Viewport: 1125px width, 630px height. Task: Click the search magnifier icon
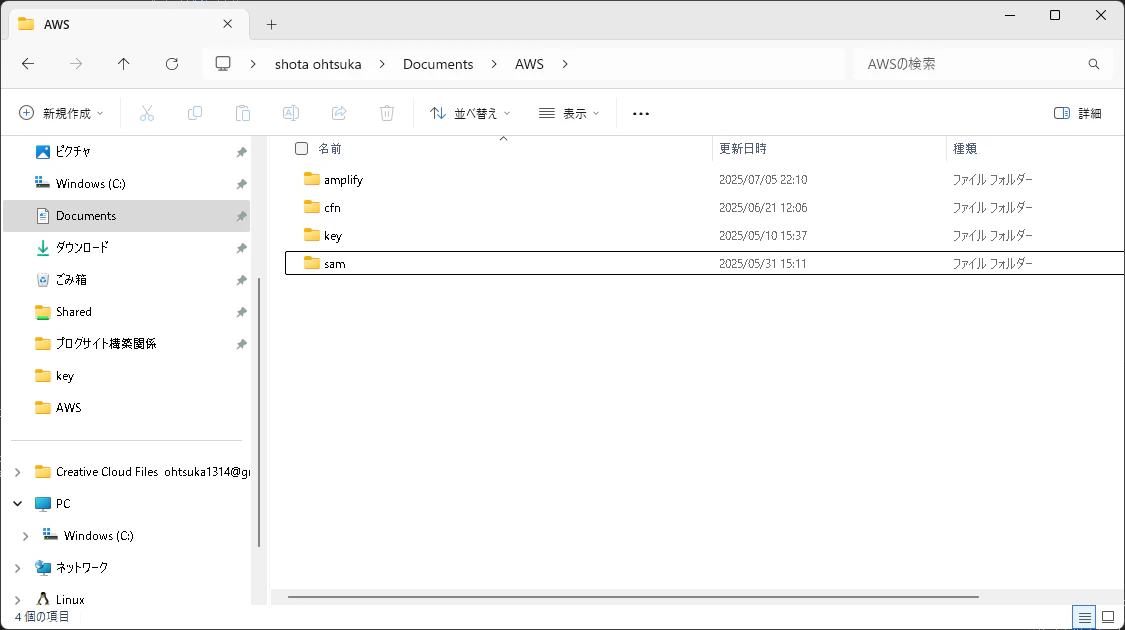tap(1093, 64)
